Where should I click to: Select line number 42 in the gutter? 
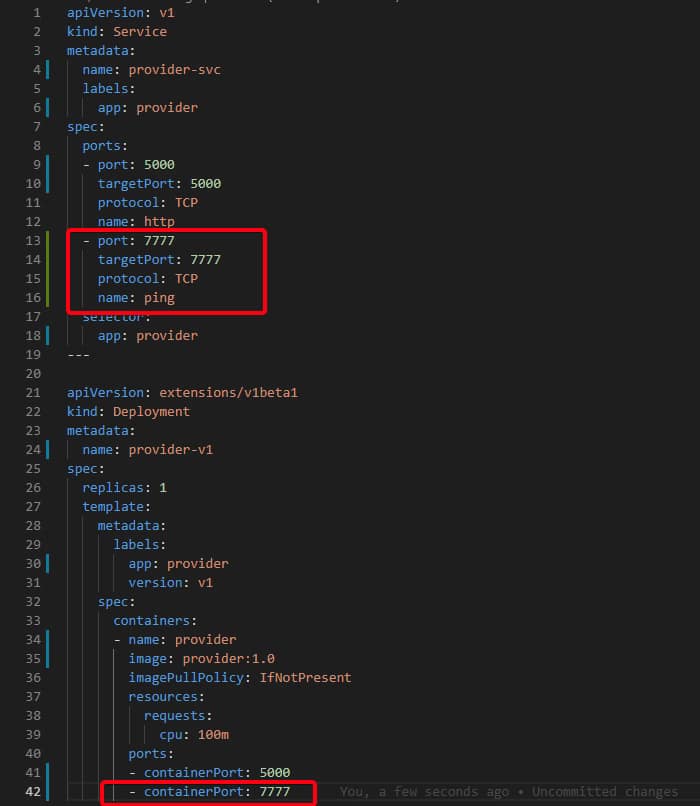pos(33,792)
